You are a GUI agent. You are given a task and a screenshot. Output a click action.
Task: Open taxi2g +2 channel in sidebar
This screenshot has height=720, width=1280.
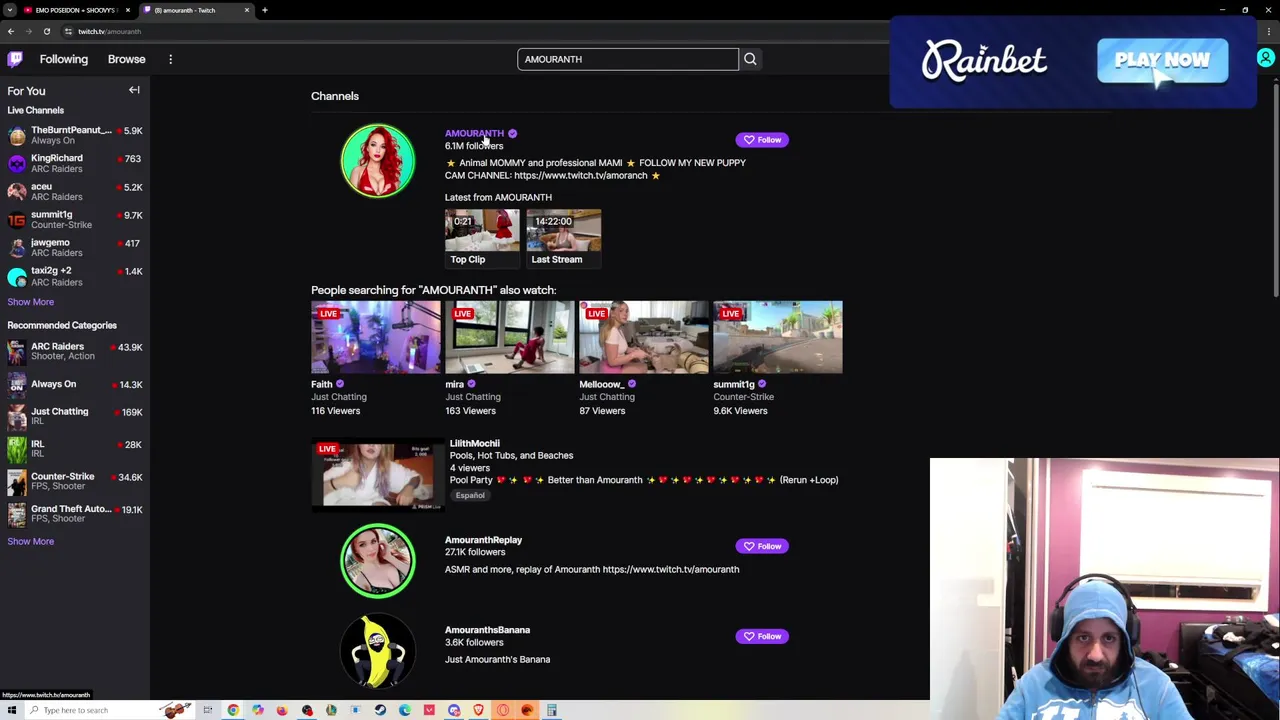coord(75,276)
